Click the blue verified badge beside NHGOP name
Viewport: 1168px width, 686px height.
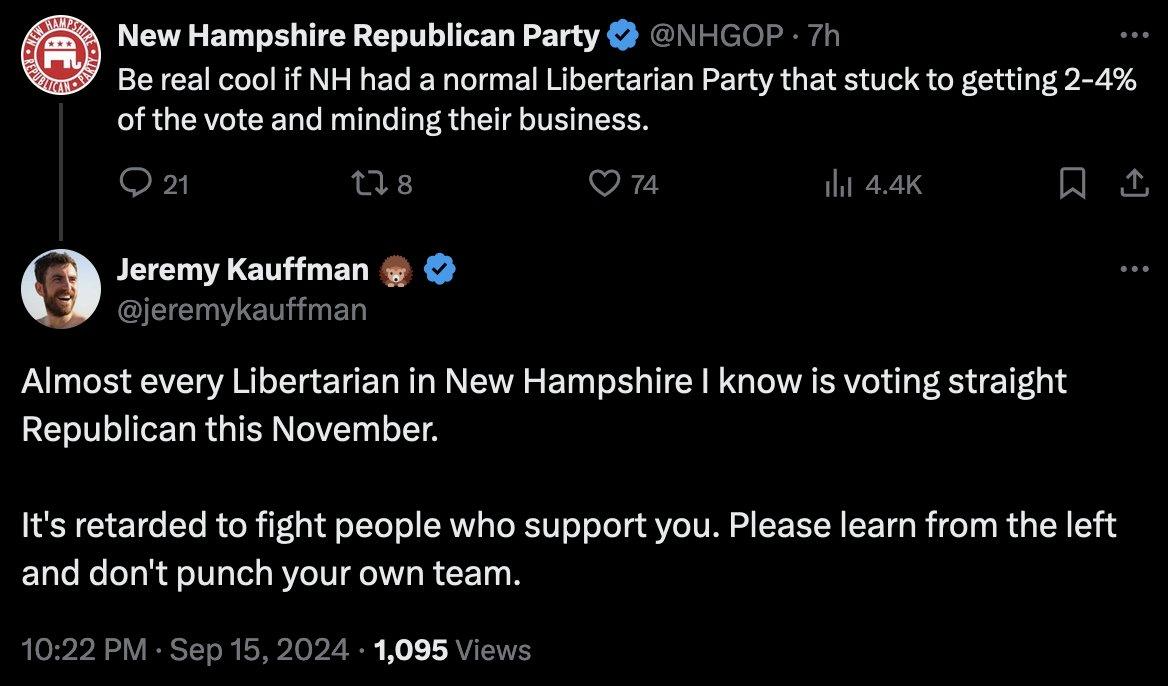tap(624, 37)
